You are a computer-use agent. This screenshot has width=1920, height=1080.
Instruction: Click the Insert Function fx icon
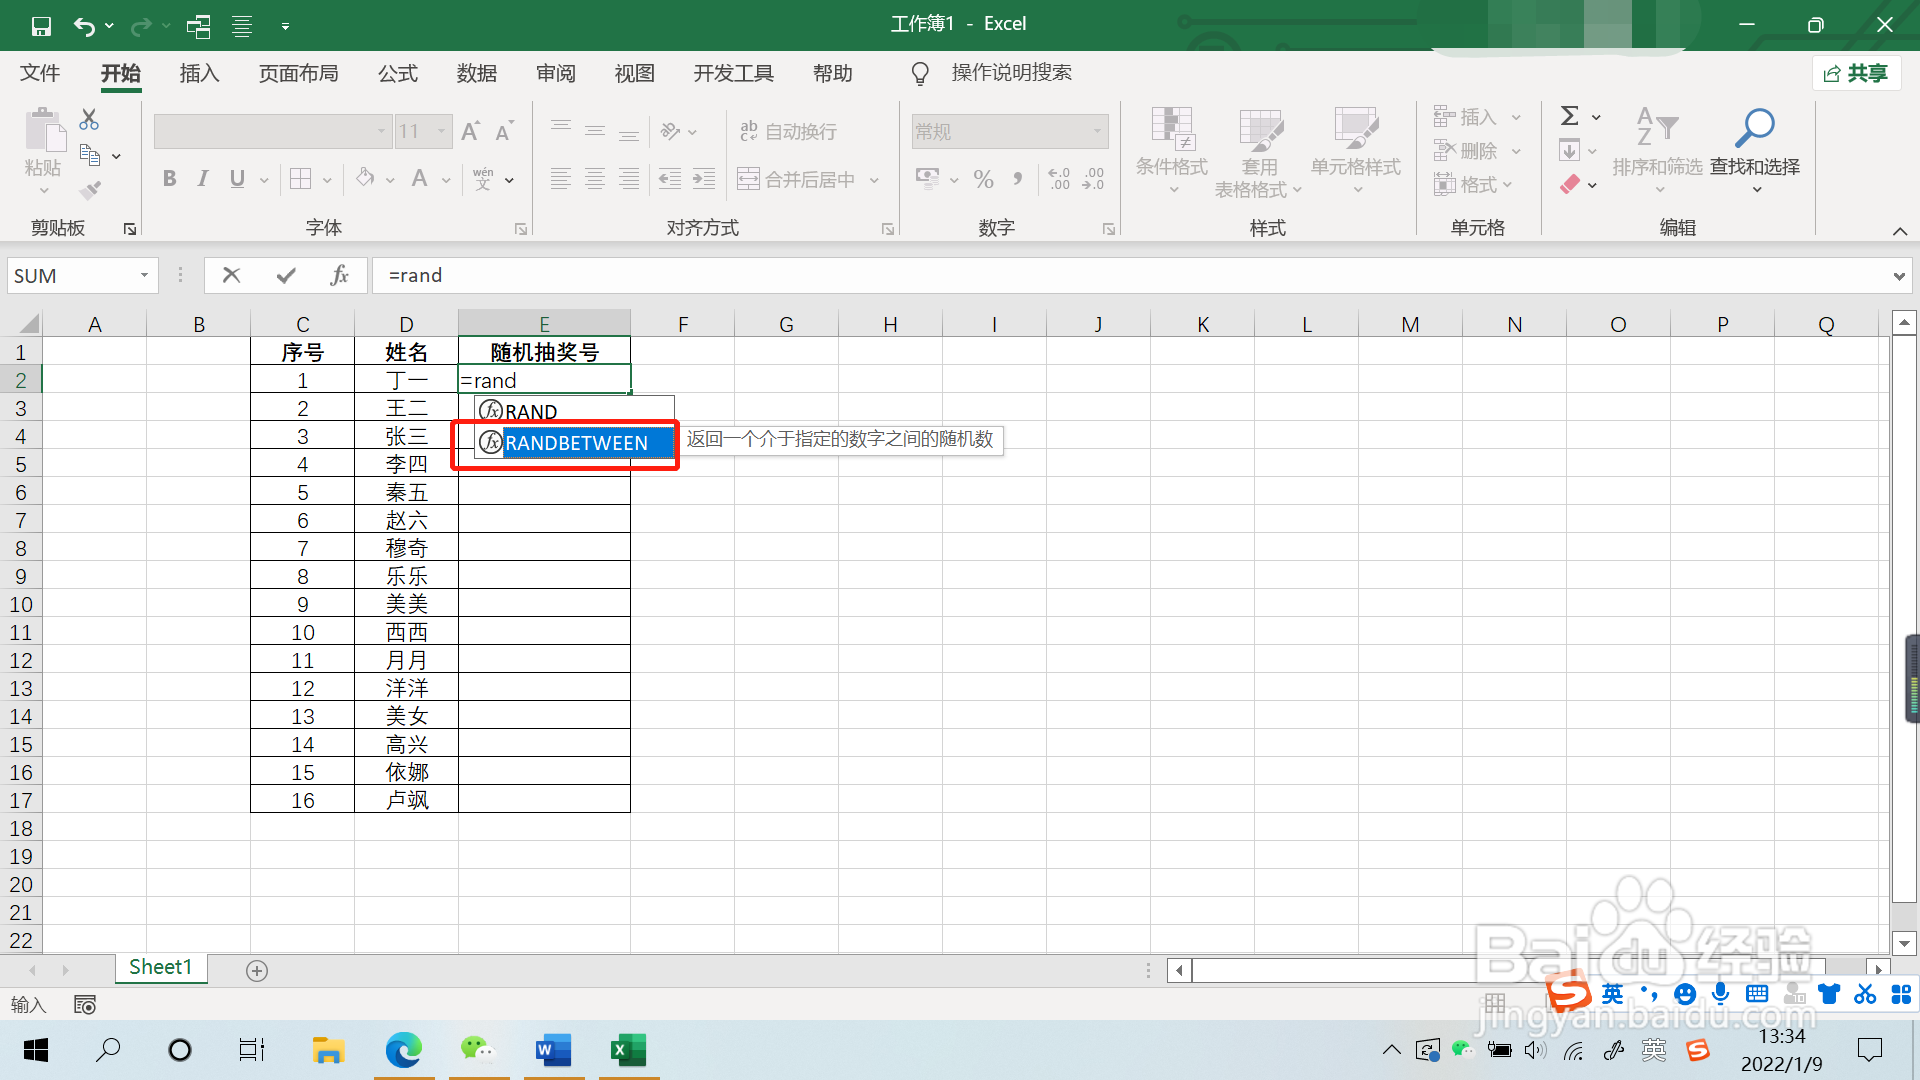[x=339, y=275]
